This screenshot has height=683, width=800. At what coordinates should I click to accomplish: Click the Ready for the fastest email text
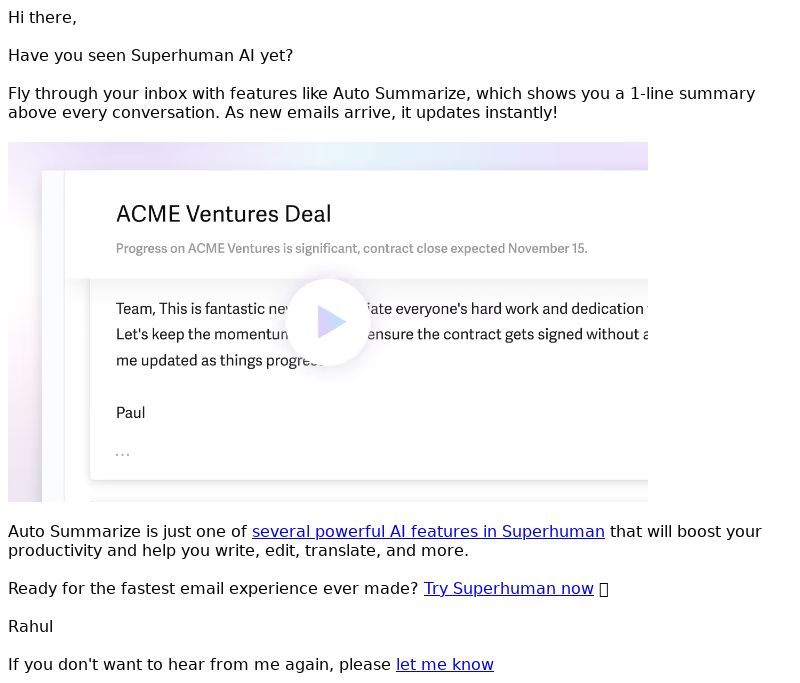(213, 589)
